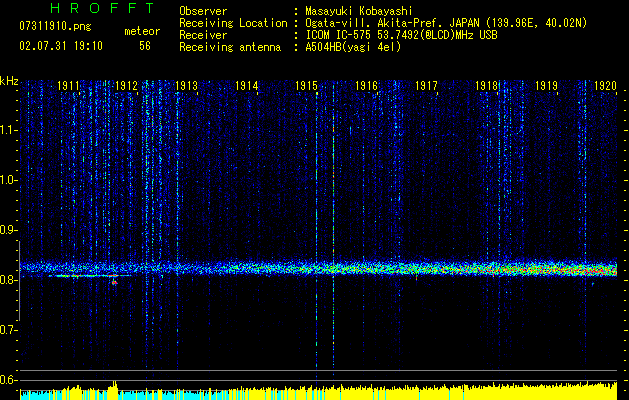Click the 1.1 kHz frequency label
This screenshot has height=400, width=629.
(x=8, y=130)
